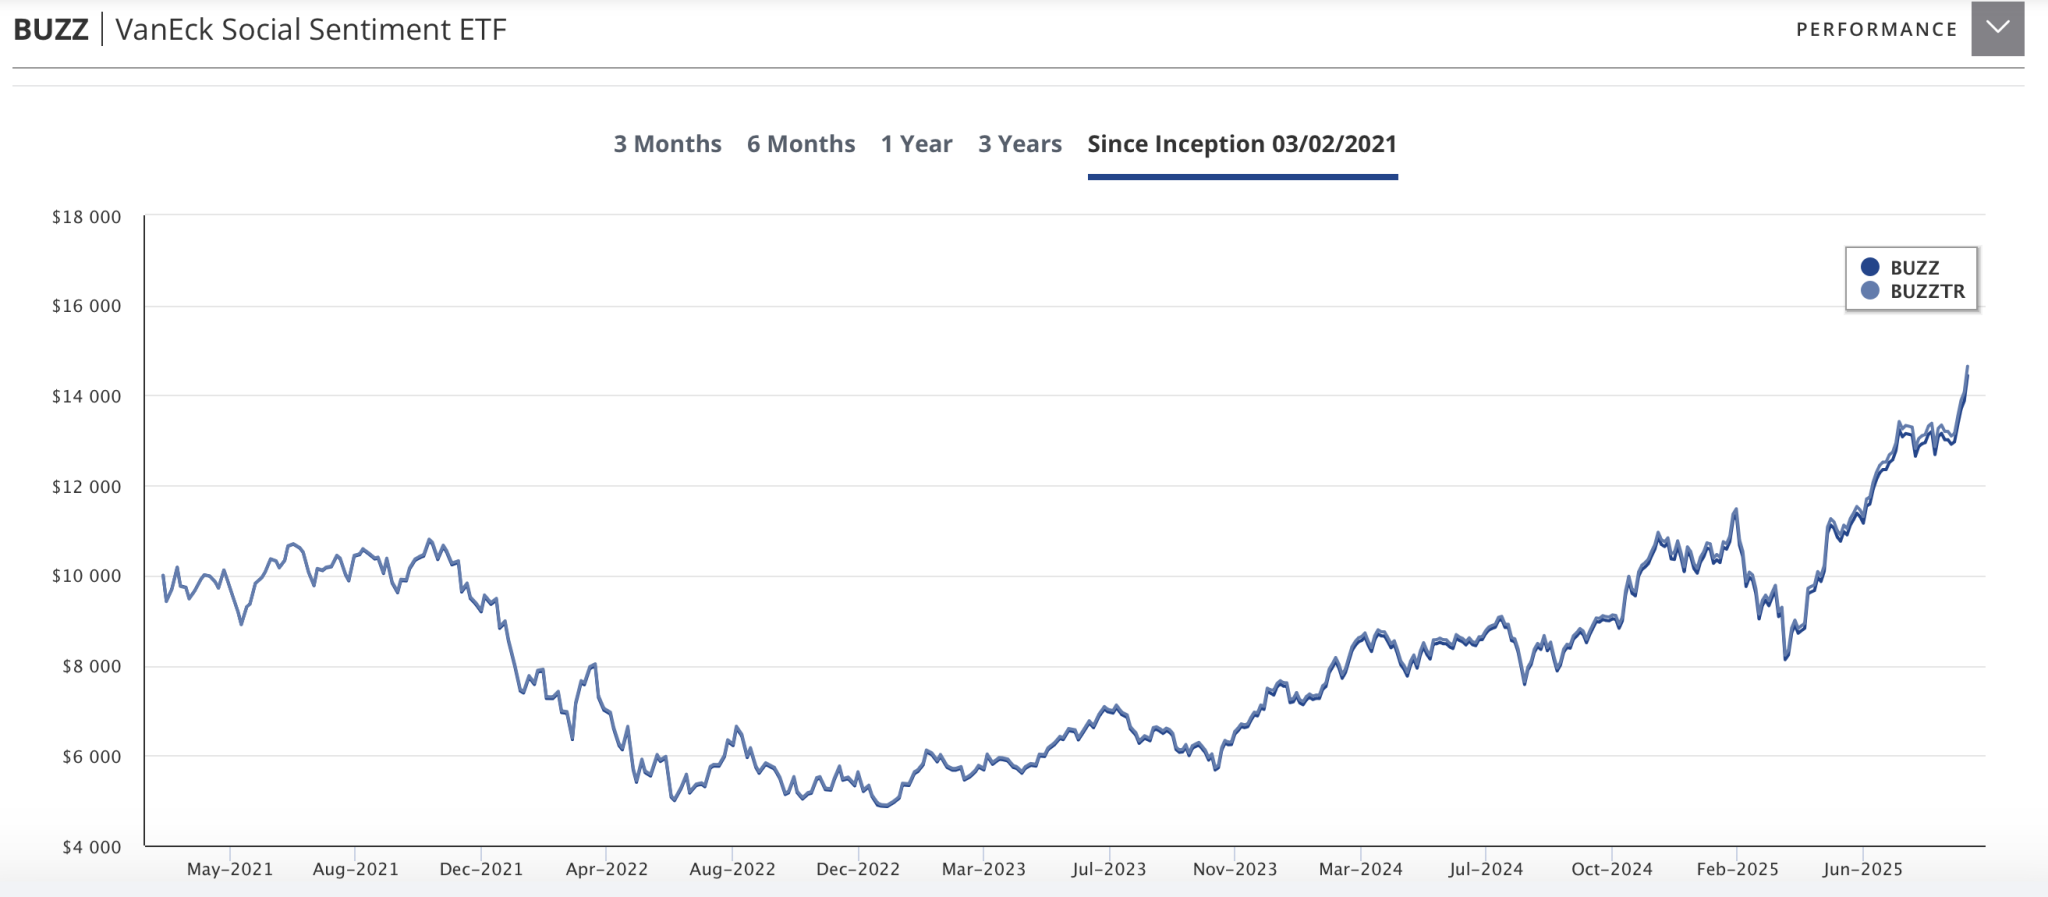
Task: Click the $4 000 axis label
Action: (91, 847)
